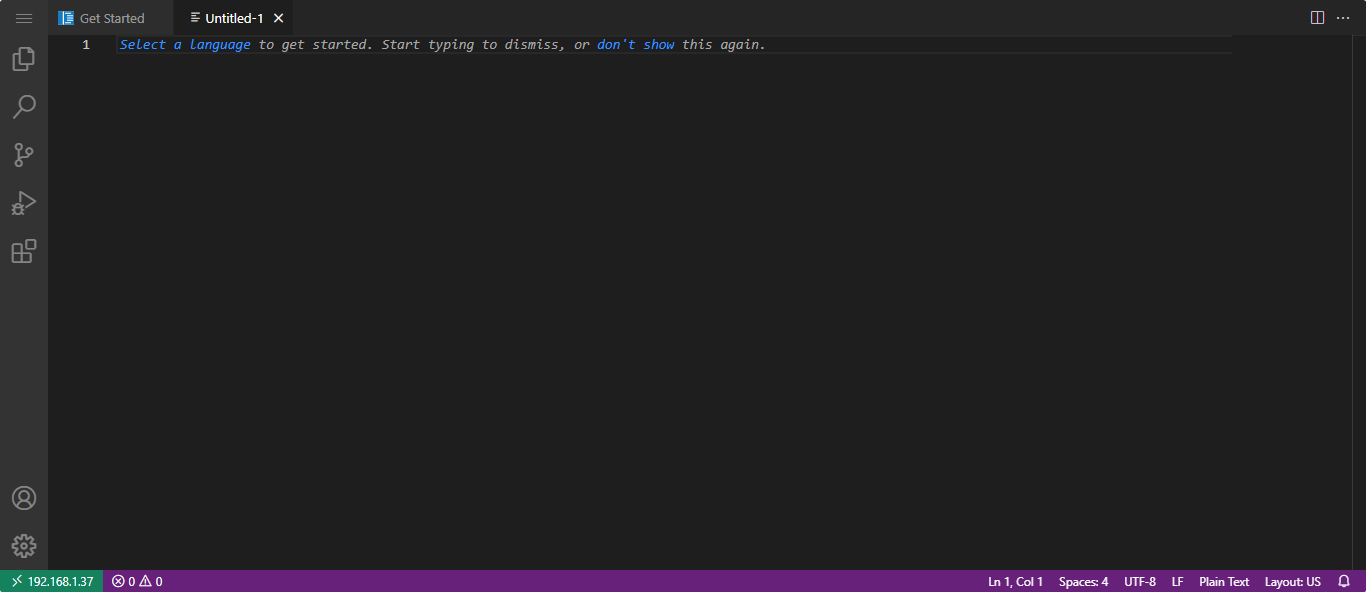
Task: Open the Run and Debug view
Action: tap(23, 203)
